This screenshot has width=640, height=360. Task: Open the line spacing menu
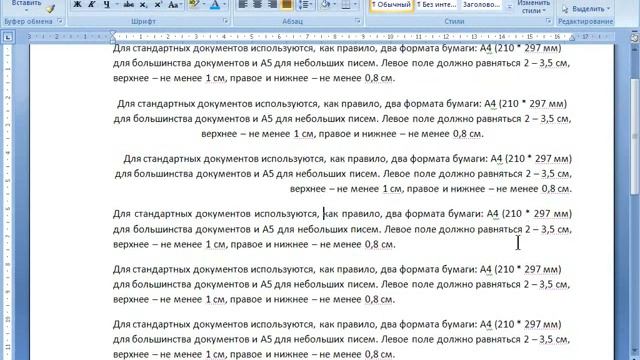[305, 5]
